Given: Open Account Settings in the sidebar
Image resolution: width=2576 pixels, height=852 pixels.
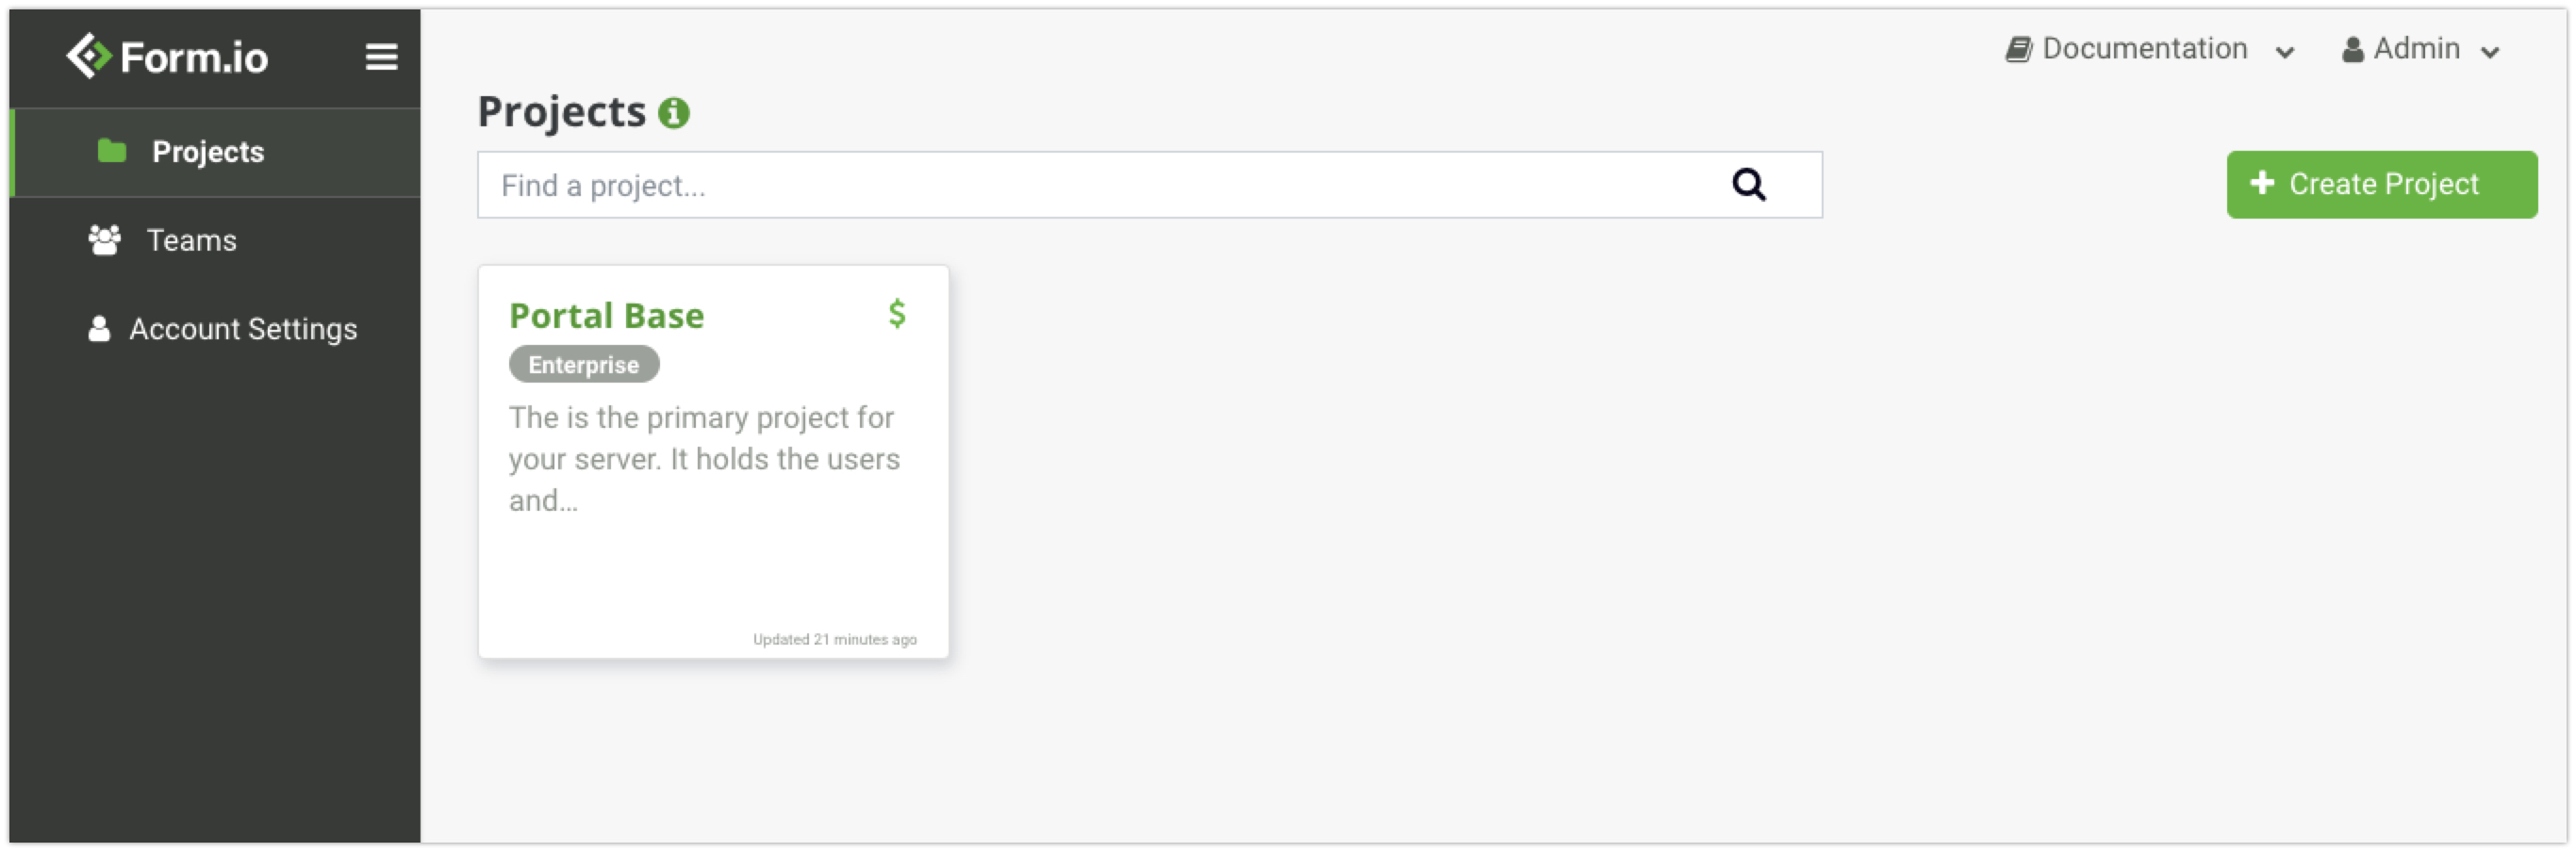Looking at the screenshot, I should tap(215, 329).
